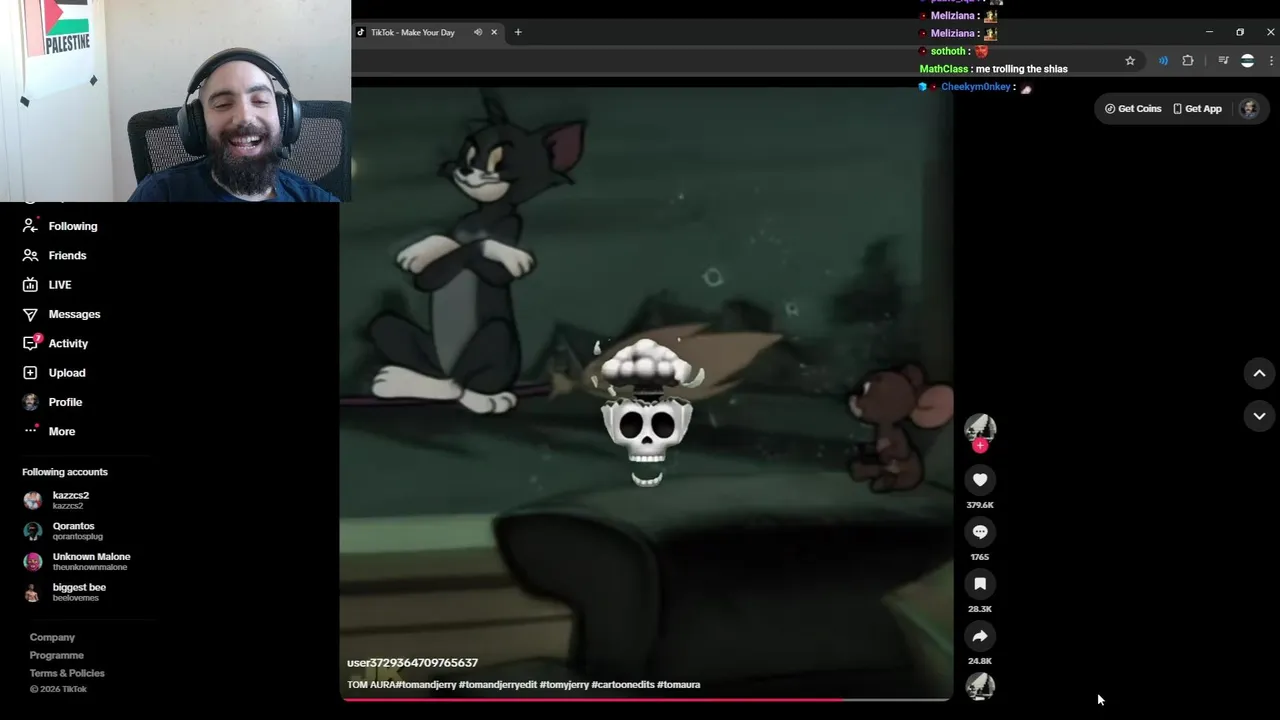Open the browser Extensions puzzle icon
1280x720 pixels.
click(1188, 61)
